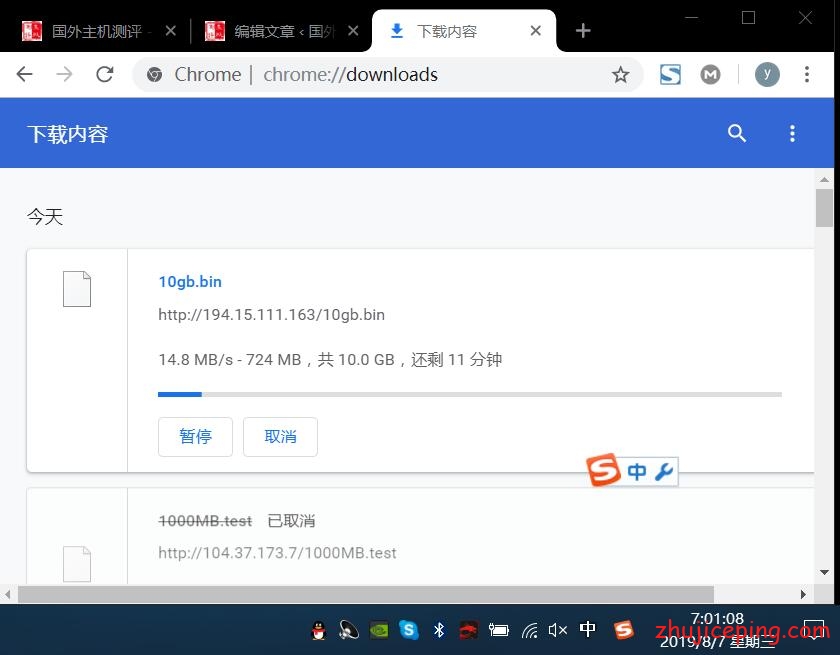
Task: Open a new tab with the plus button
Action: tap(583, 31)
